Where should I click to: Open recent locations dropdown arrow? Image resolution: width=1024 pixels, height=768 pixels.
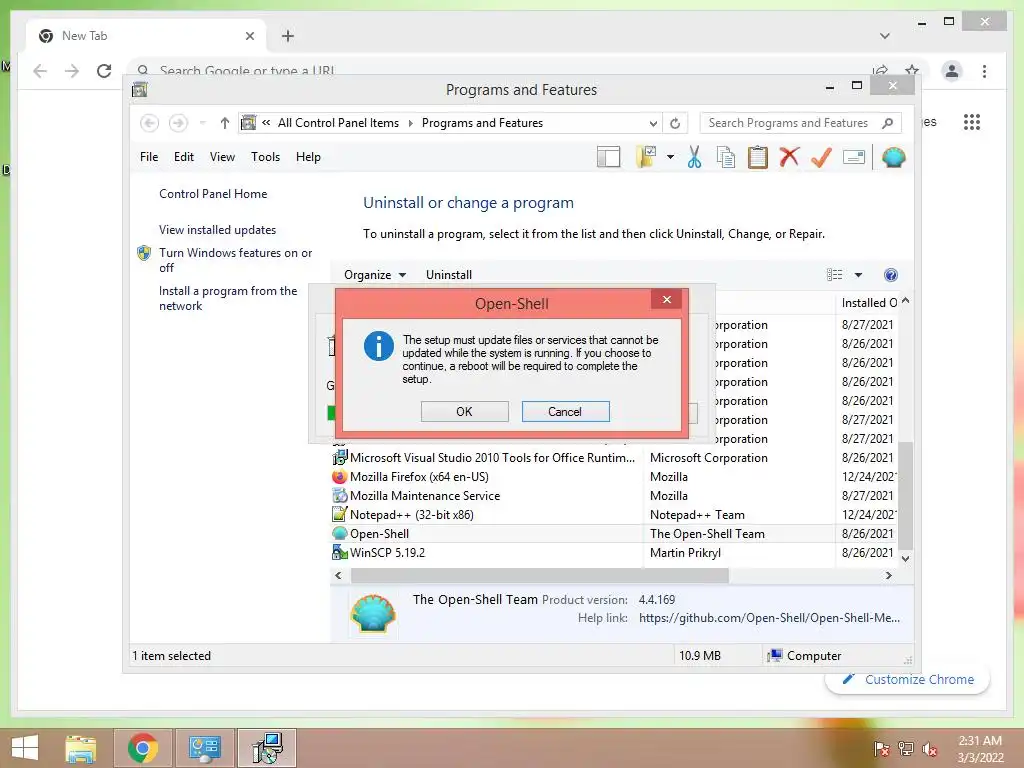[202, 123]
